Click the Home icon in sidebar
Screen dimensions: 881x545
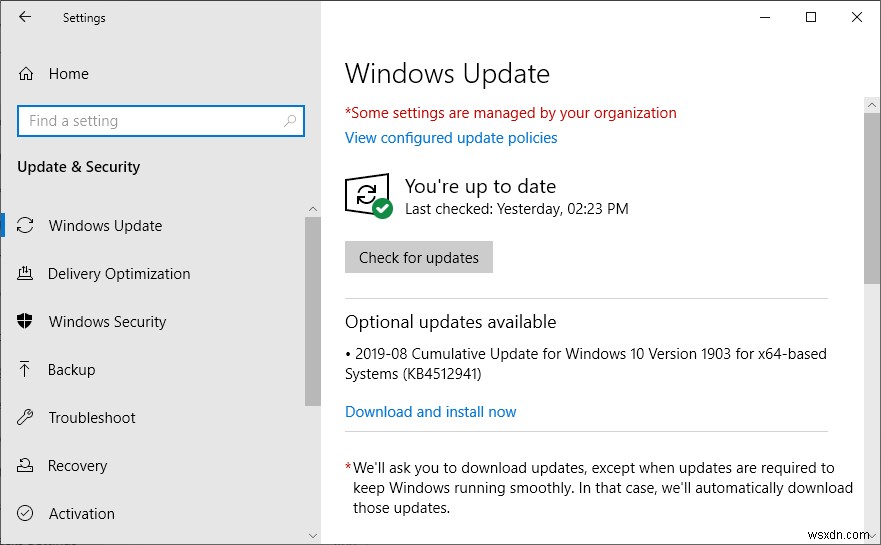pyautogui.click(x=27, y=73)
